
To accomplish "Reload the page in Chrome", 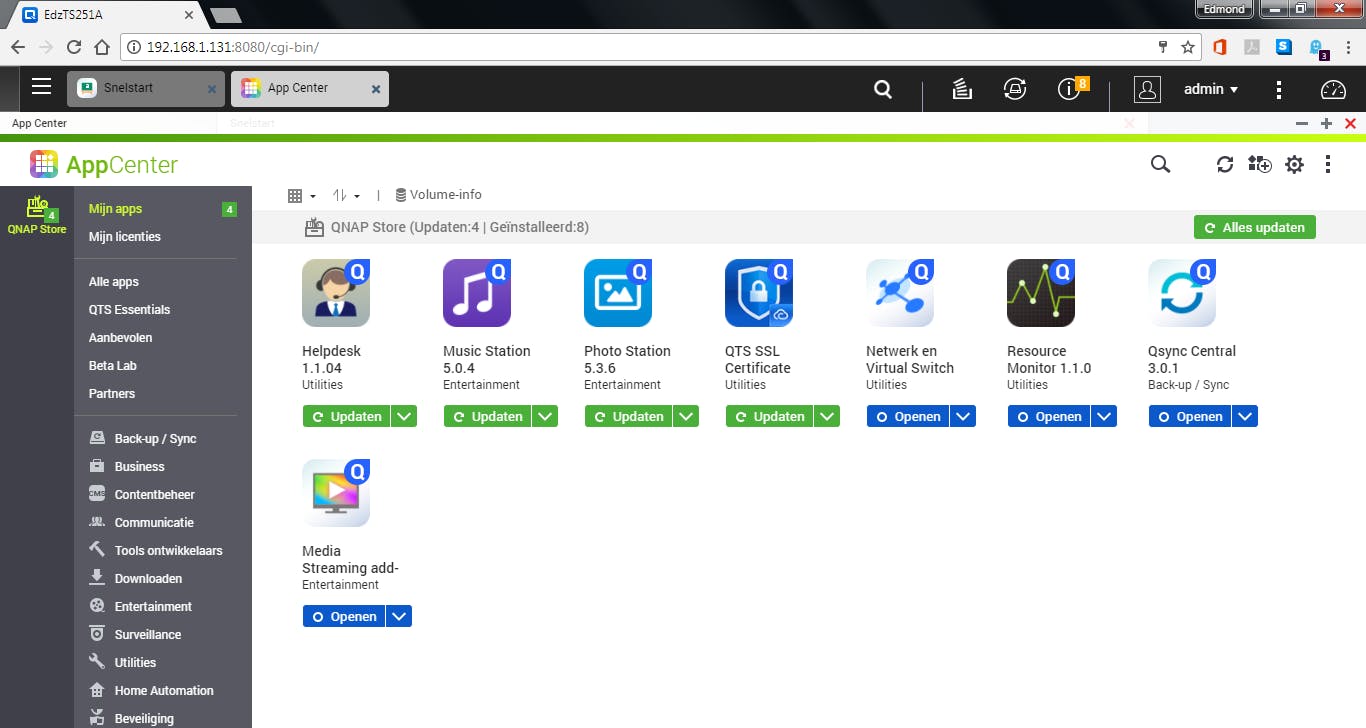I will coord(73,47).
